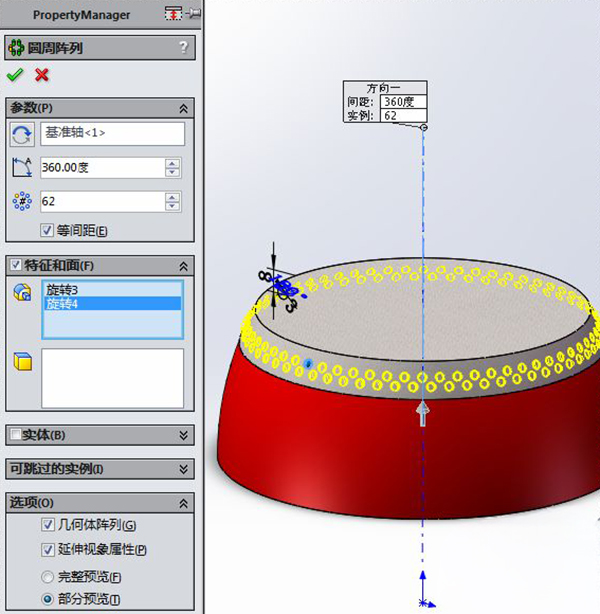600x614 pixels.
Task: Click the callout leader circle on the axis
Action: (423, 127)
